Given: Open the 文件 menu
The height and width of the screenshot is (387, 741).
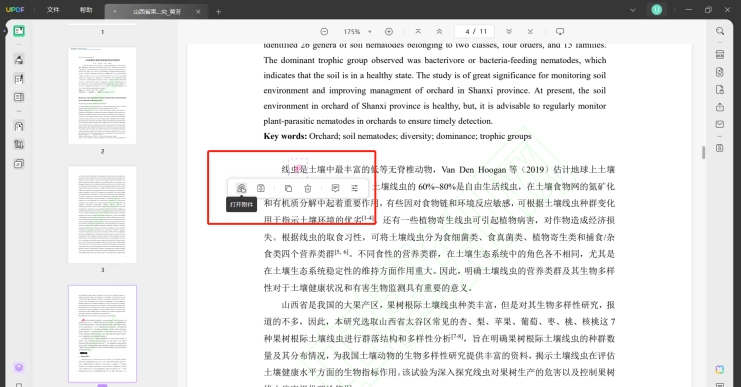Looking at the screenshot, I should coord(53,10).
